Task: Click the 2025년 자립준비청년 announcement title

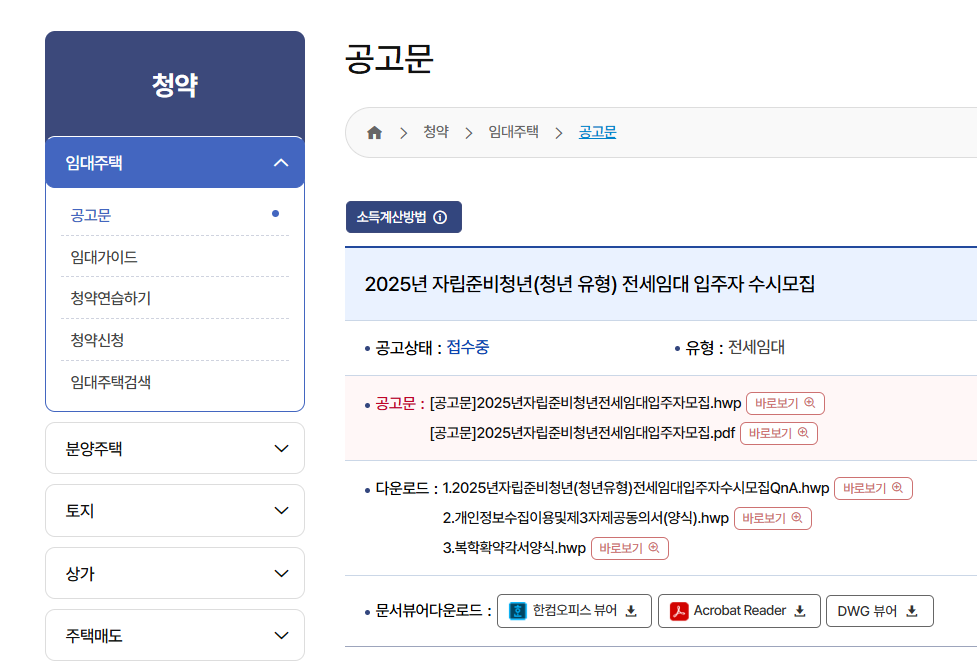Action: (x=589, y=284)
